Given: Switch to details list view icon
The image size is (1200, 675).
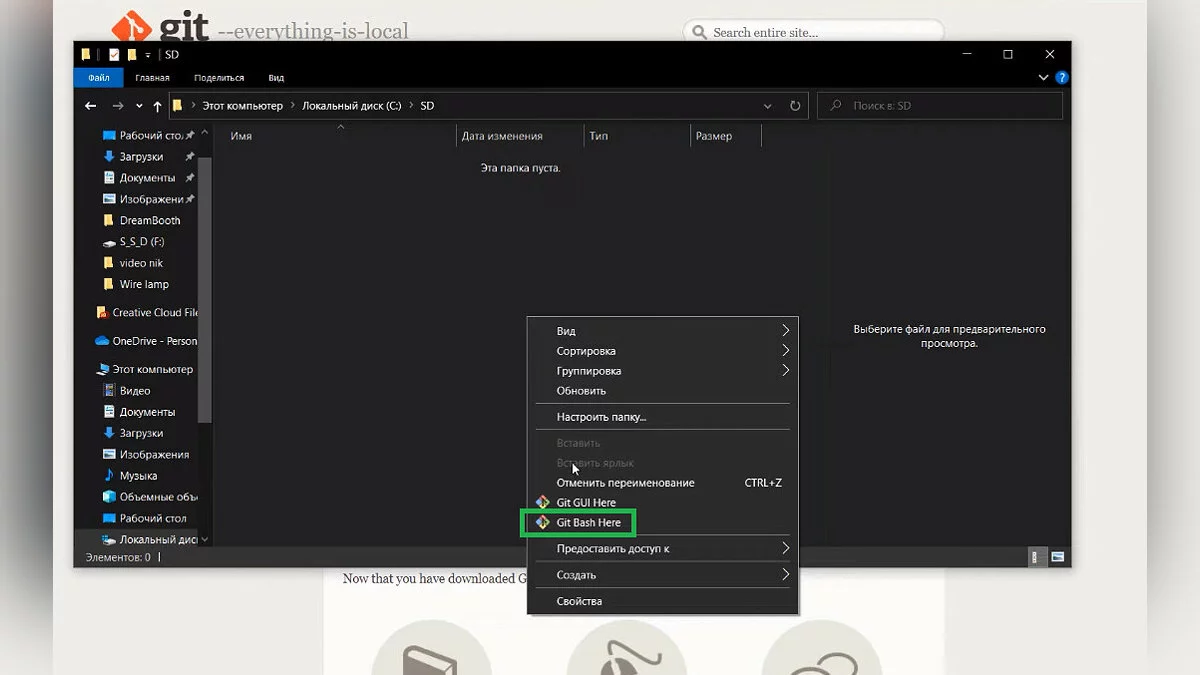Looking at the screenshot, I should (1037, 557).
